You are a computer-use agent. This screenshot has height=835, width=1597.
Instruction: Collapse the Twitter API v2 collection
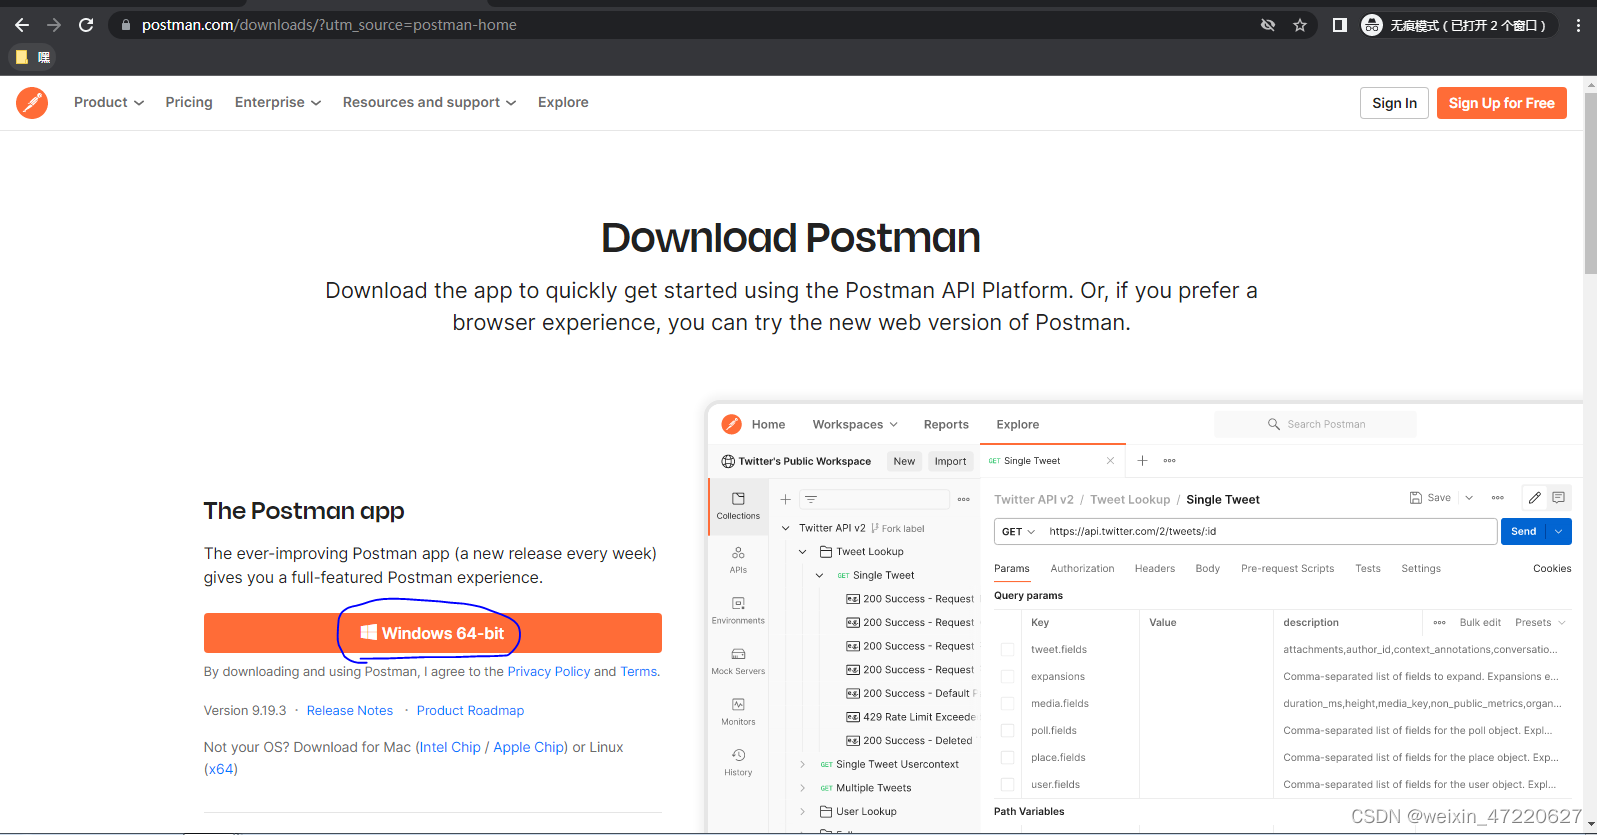(x=785, y=528)
